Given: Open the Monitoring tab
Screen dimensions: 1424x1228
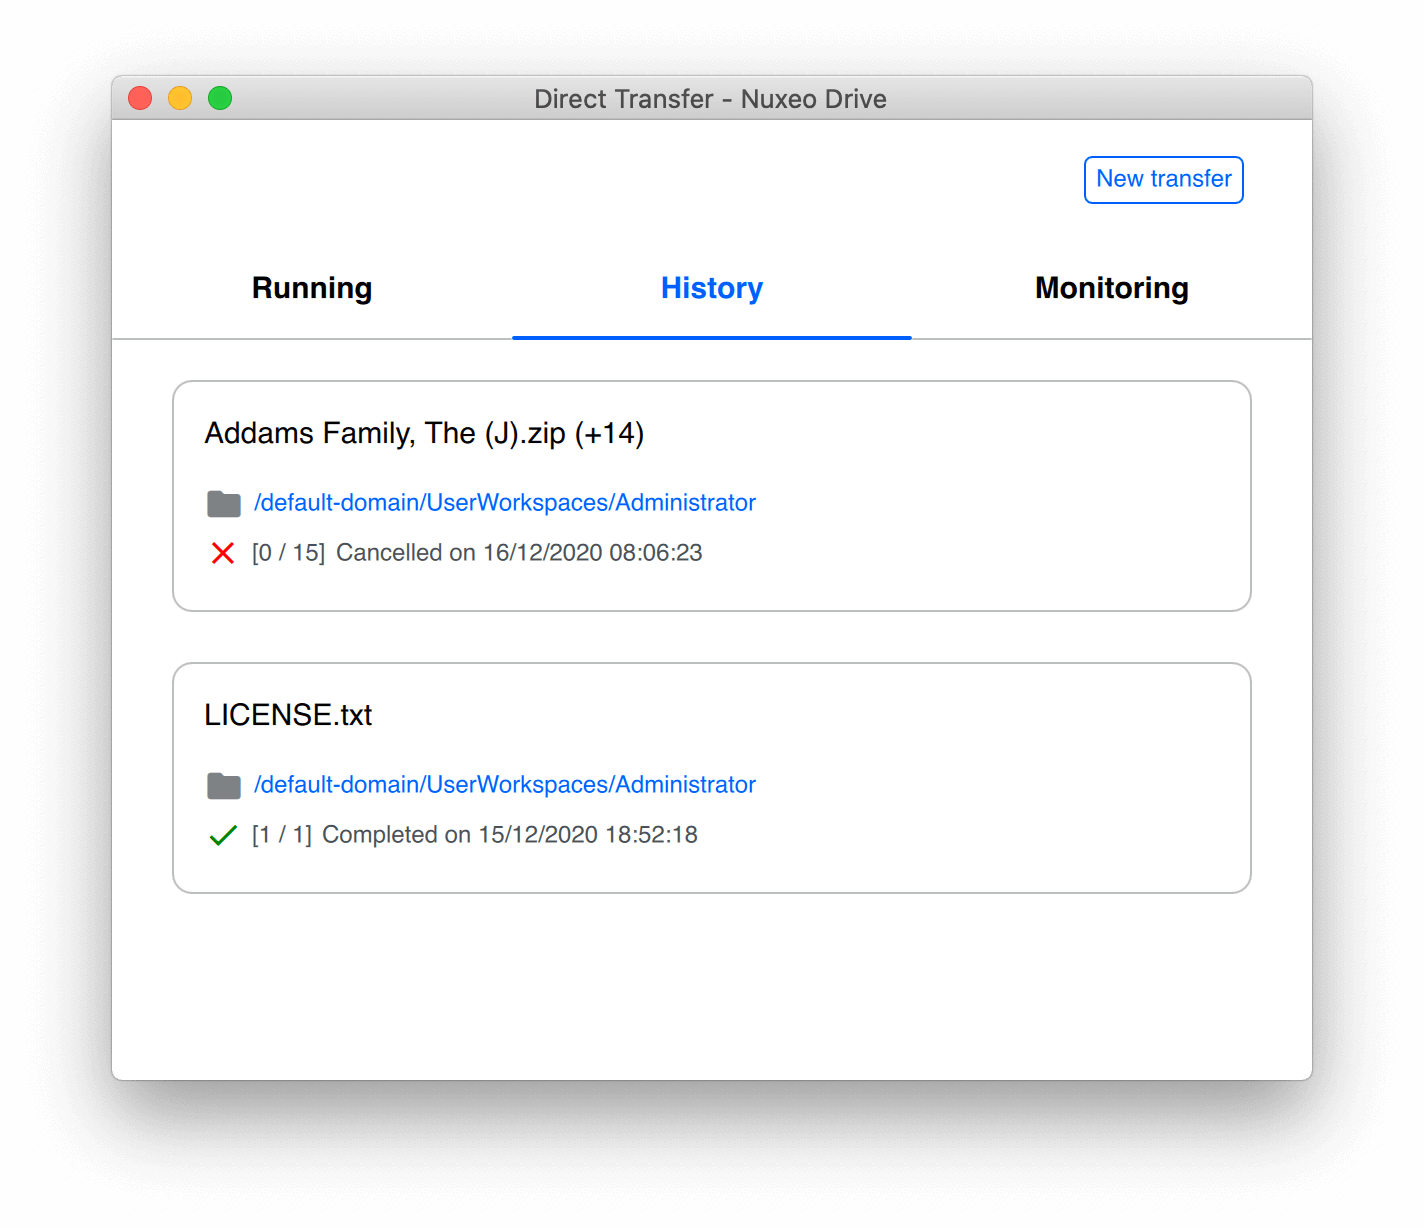Looking at the screenshot, I should 1112,289.
